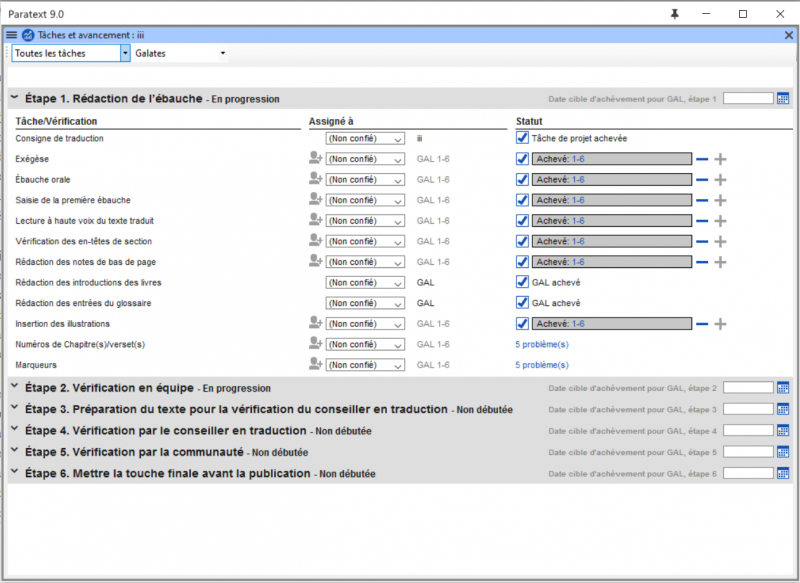Open the Toutes les tâches dropdown
Screen dimensions: 800x583
(125, 53)
